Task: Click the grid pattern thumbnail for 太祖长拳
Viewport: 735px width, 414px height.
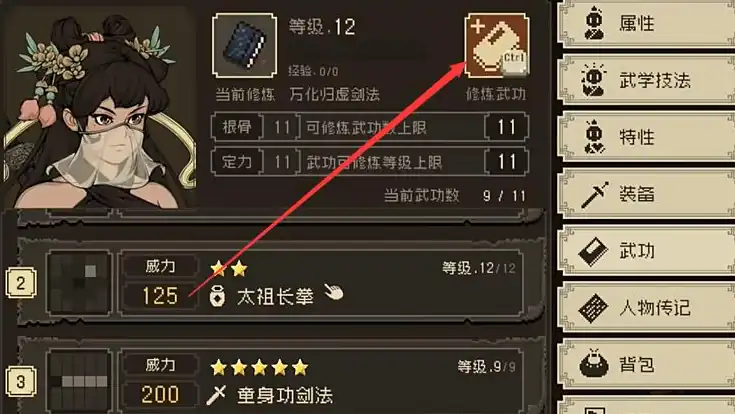Action: point(79,282)
